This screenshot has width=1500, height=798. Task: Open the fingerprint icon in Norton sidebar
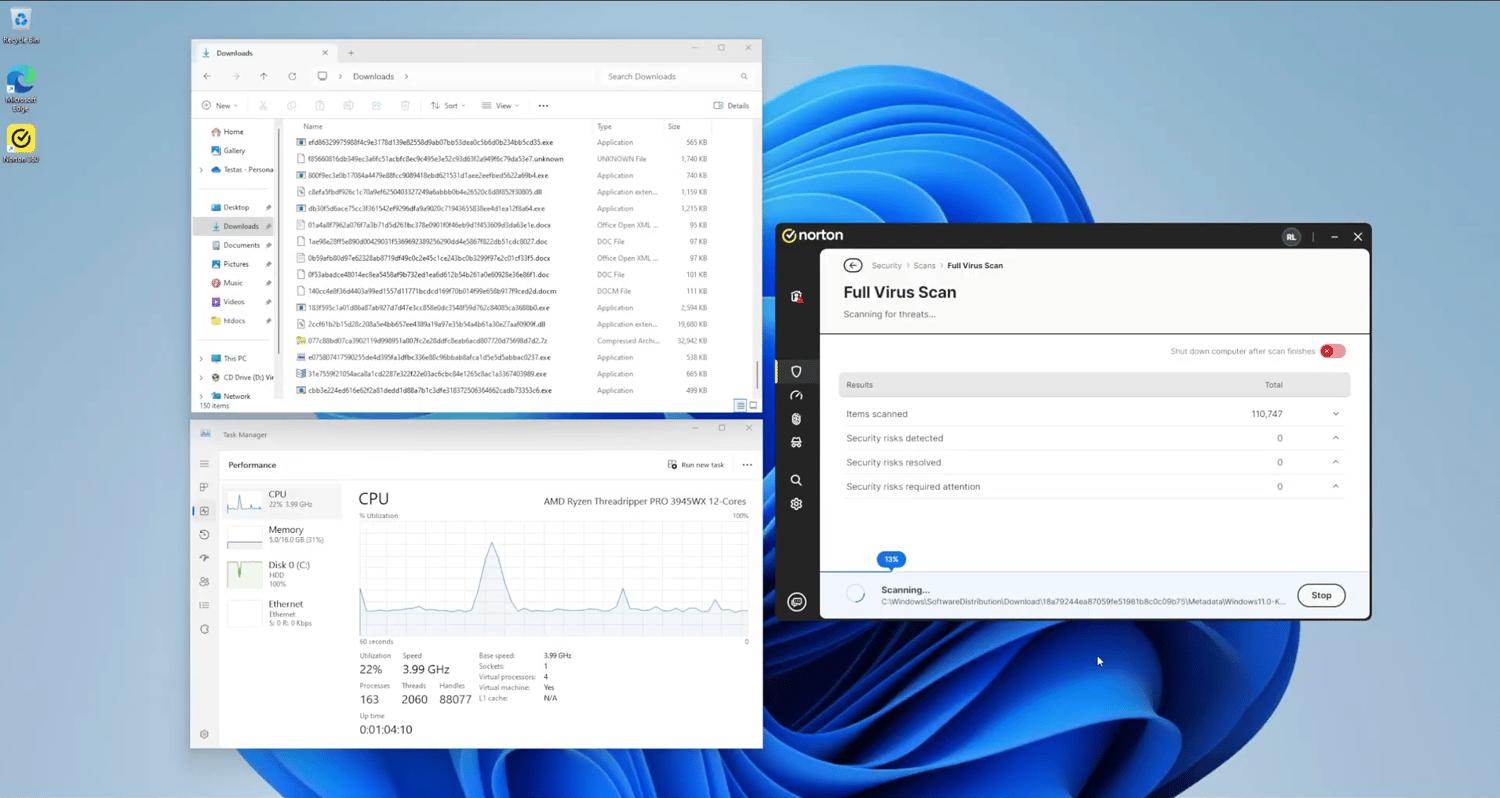point(796,419)
